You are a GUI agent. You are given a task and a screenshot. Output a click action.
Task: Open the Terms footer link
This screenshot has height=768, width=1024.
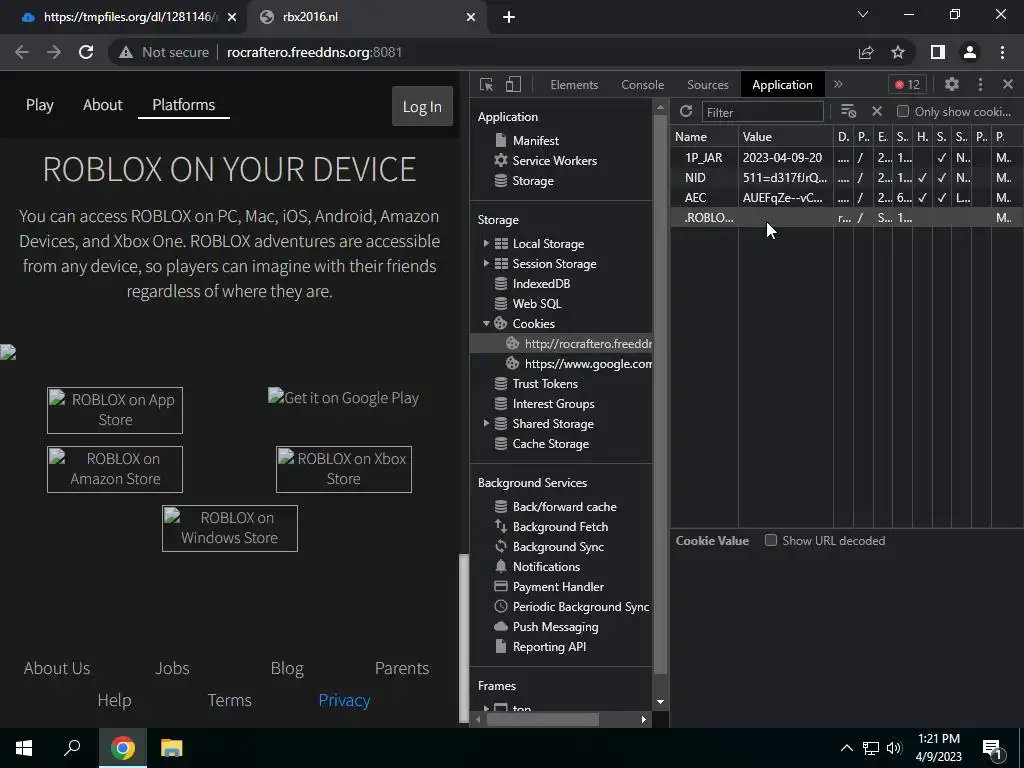tap(229, 700)
